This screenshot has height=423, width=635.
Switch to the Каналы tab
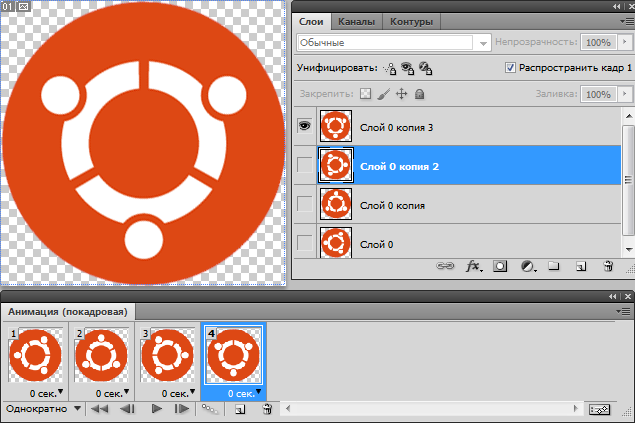click(356, 21)
